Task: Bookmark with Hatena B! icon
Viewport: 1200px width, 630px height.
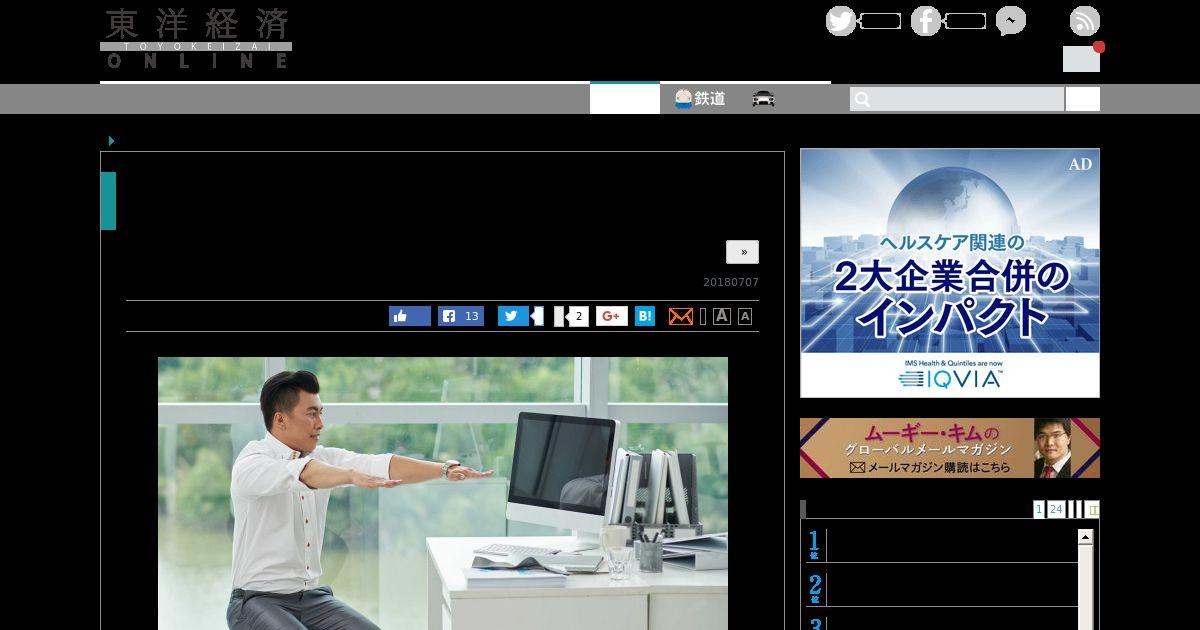Action: tap(645, 316)
